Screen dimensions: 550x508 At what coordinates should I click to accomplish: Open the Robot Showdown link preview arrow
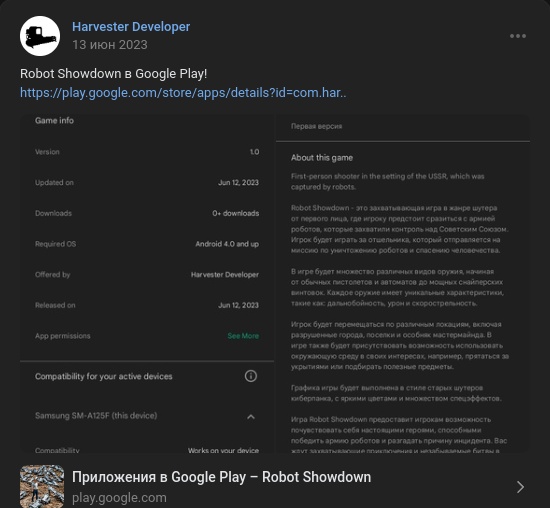[521, 487]
